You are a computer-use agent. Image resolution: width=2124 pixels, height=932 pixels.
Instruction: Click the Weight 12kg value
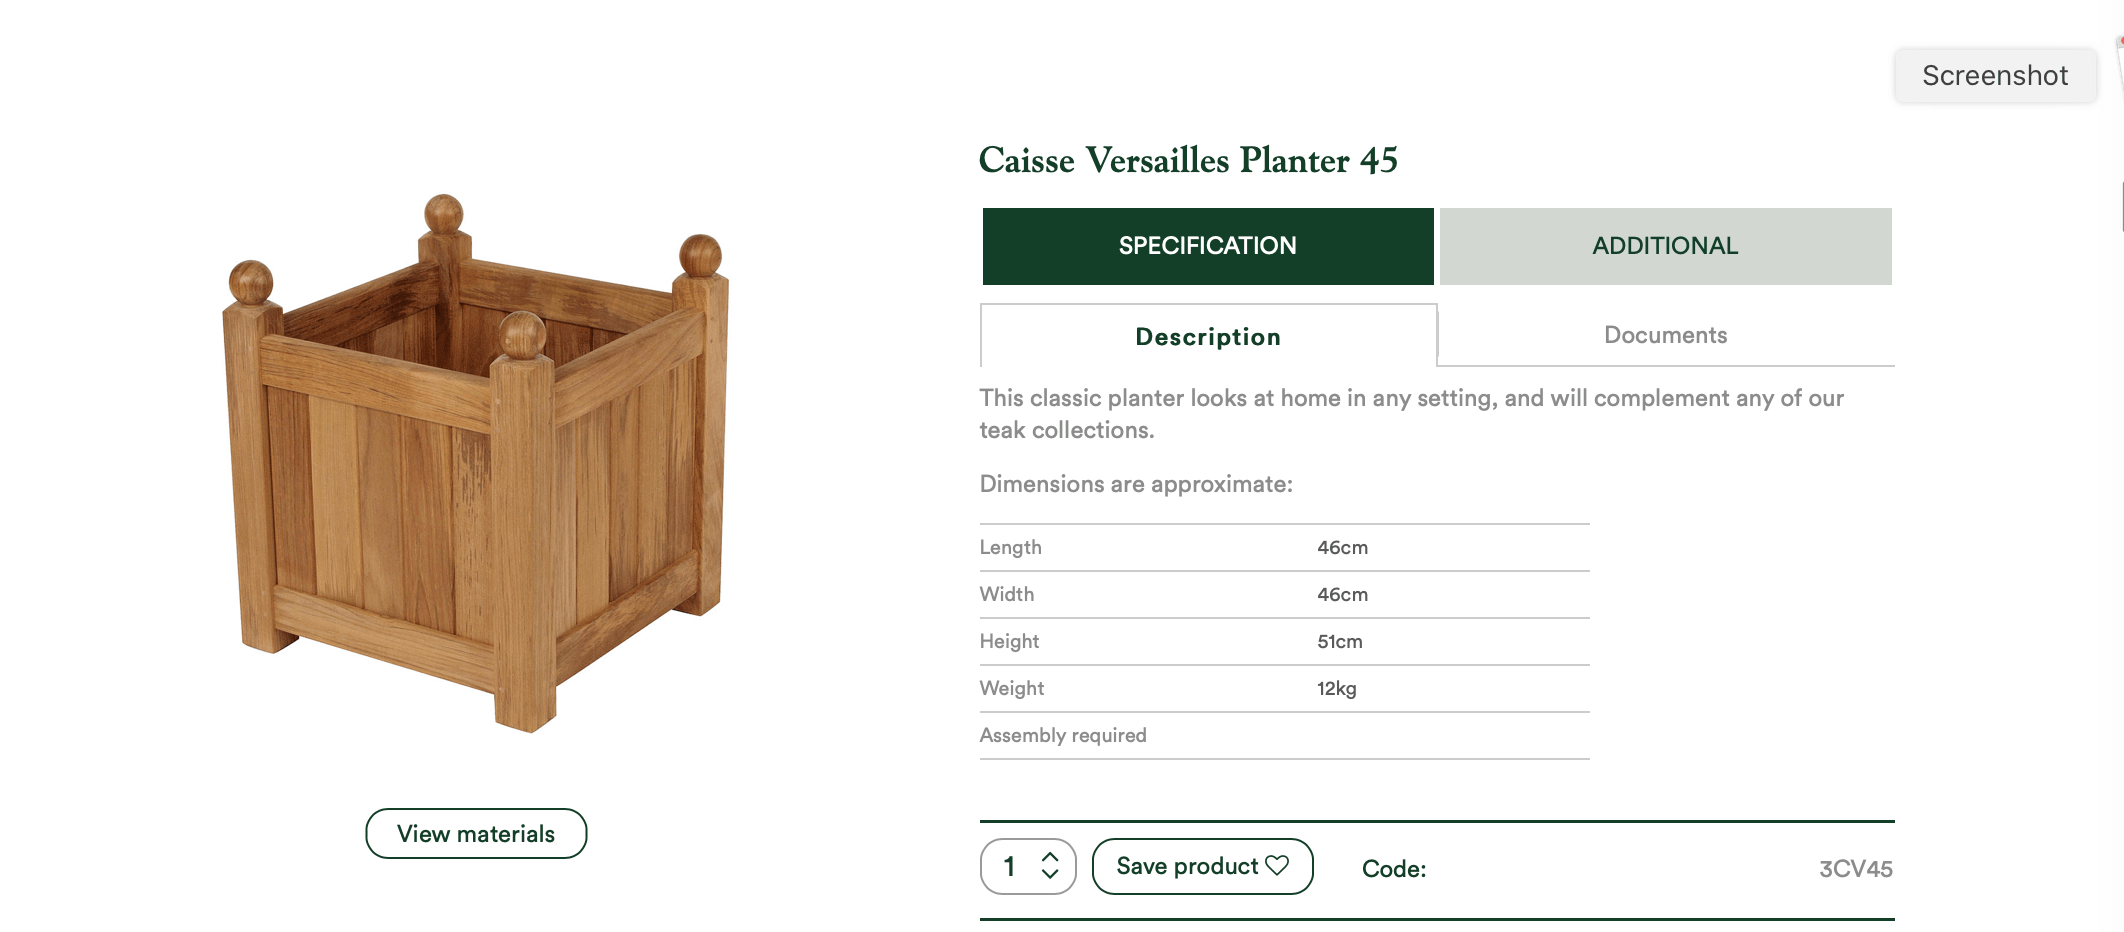(1337, 689)
